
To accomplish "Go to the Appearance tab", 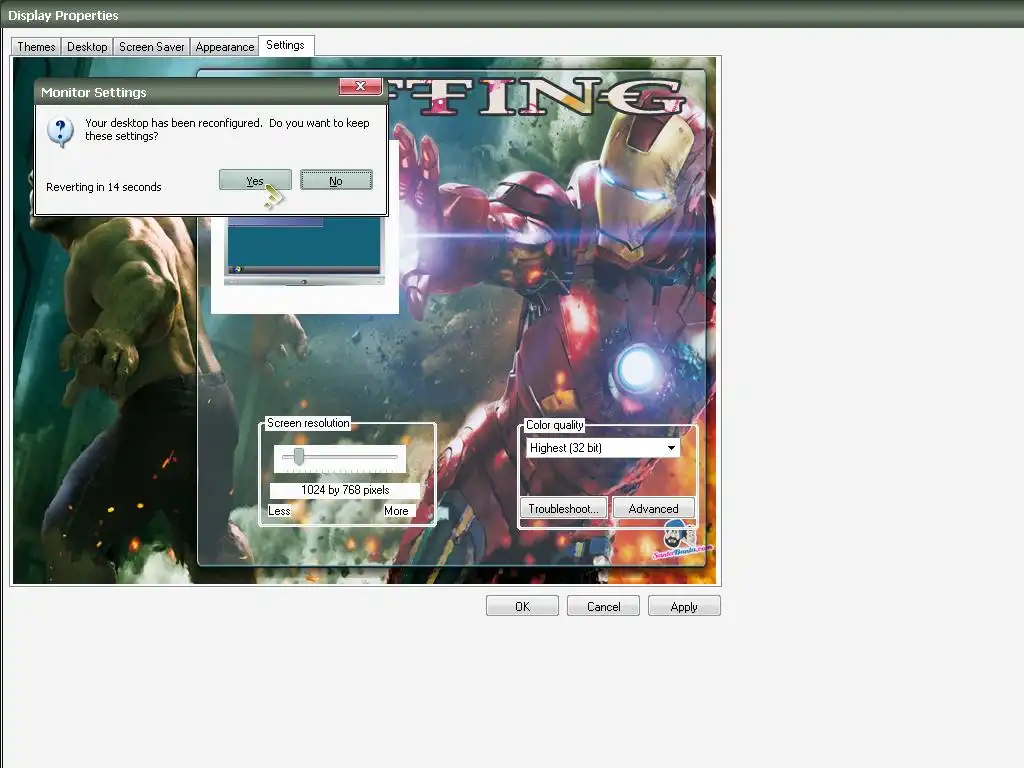I will [x=225, y=47].
